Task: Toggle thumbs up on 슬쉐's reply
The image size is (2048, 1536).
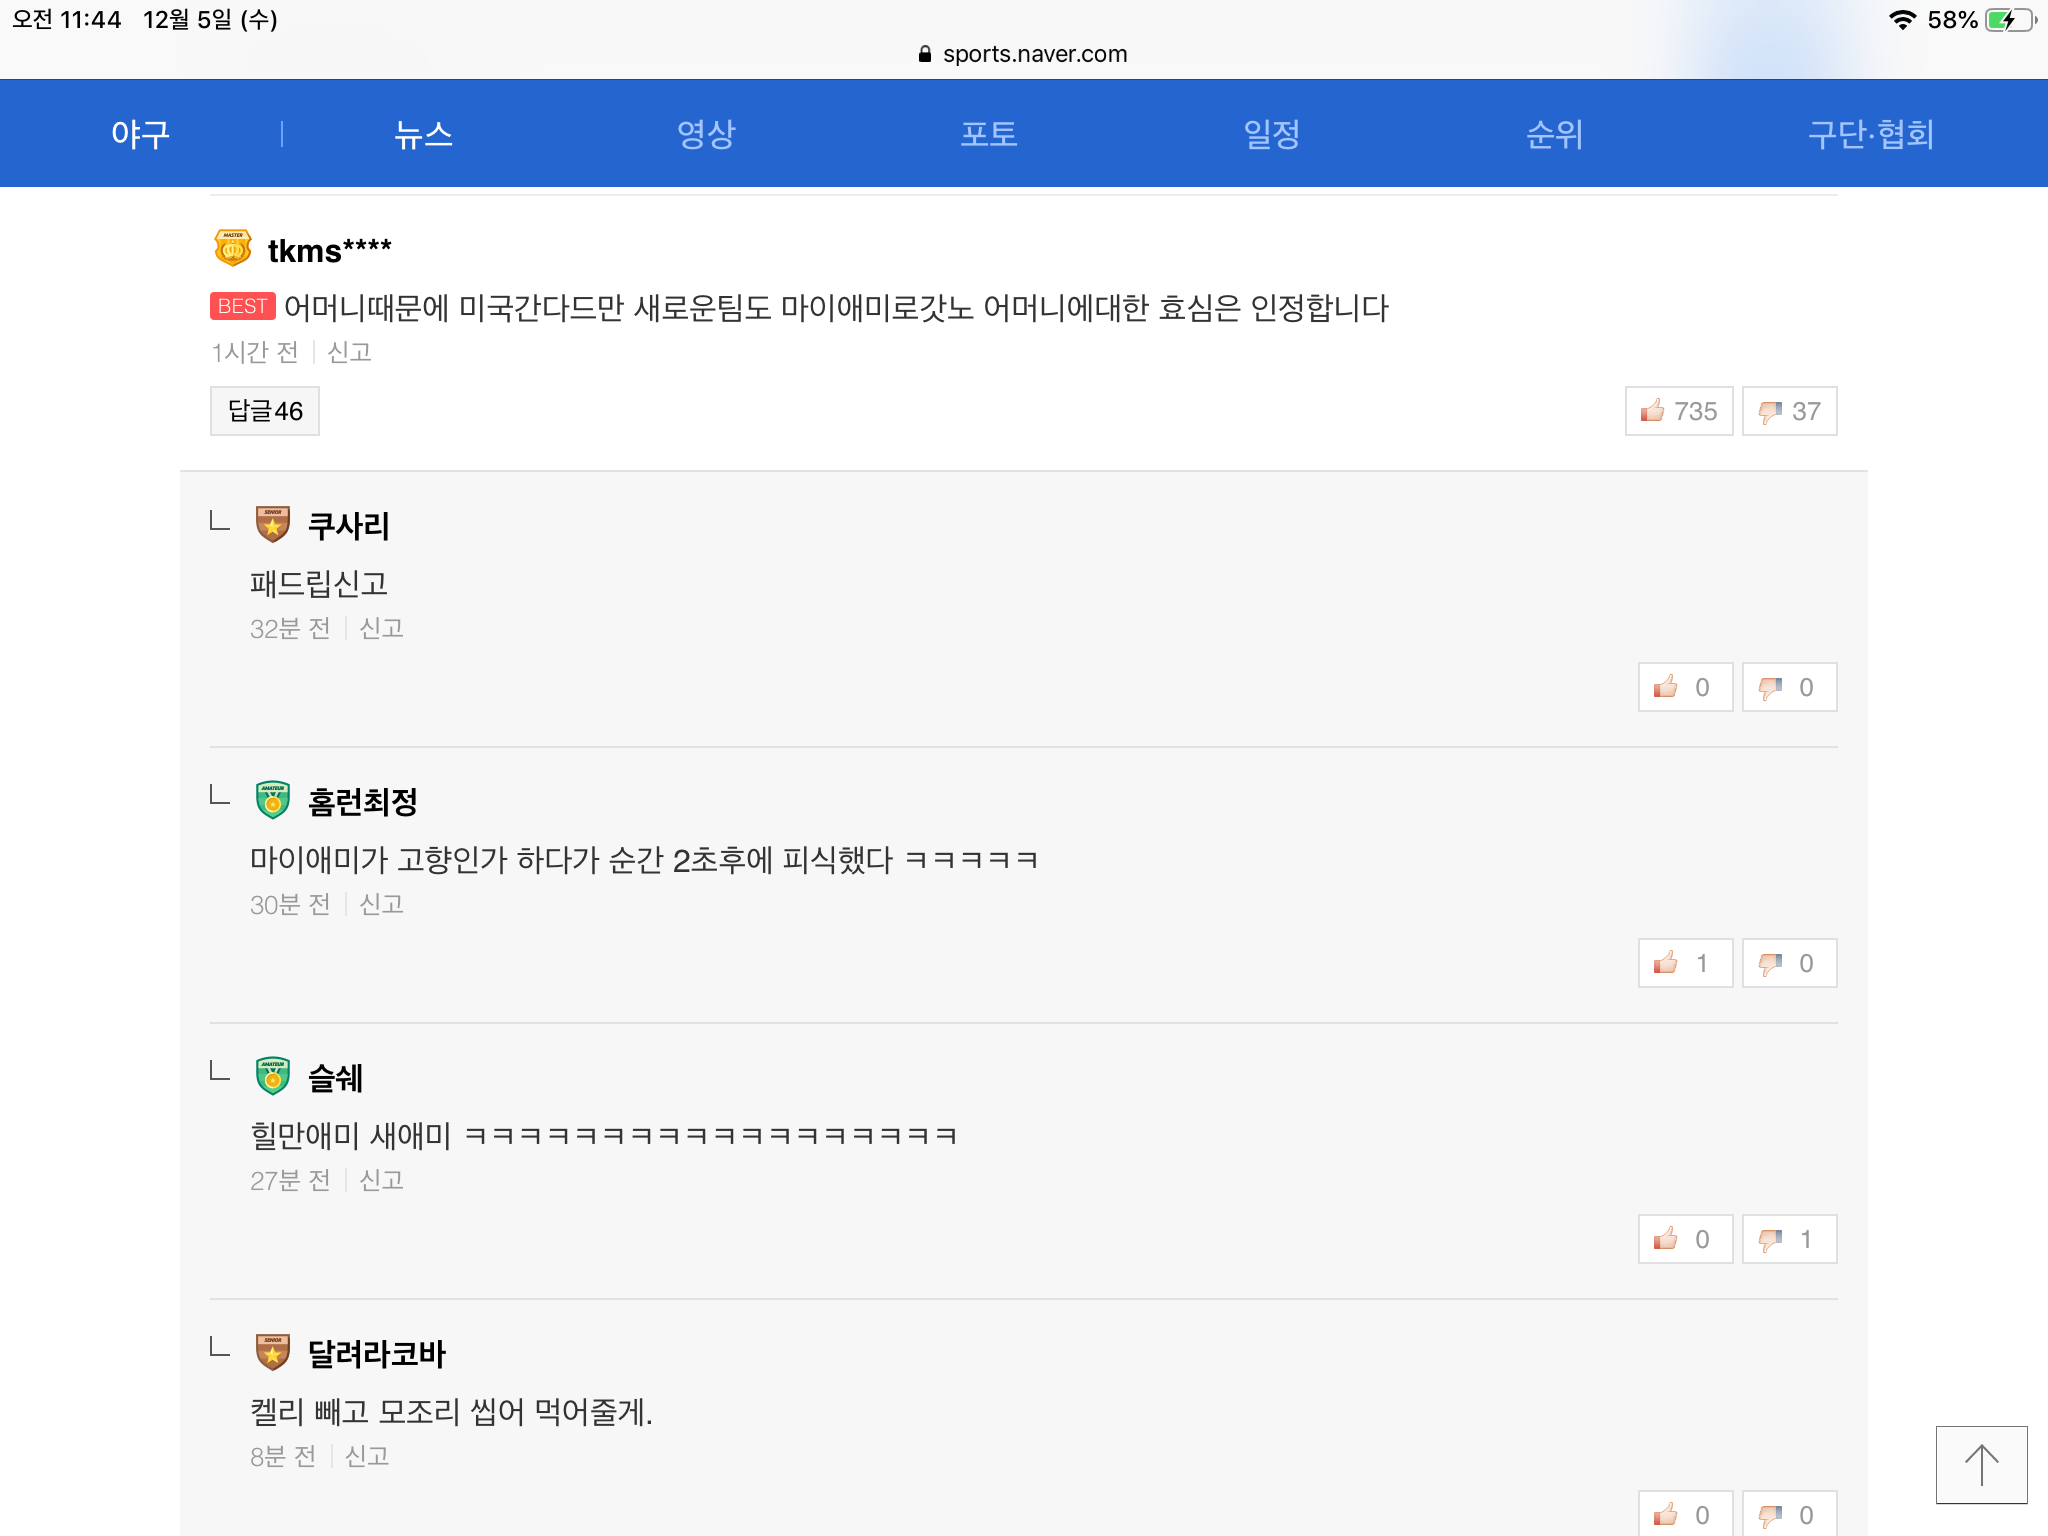Action: coord(1685,1239)
